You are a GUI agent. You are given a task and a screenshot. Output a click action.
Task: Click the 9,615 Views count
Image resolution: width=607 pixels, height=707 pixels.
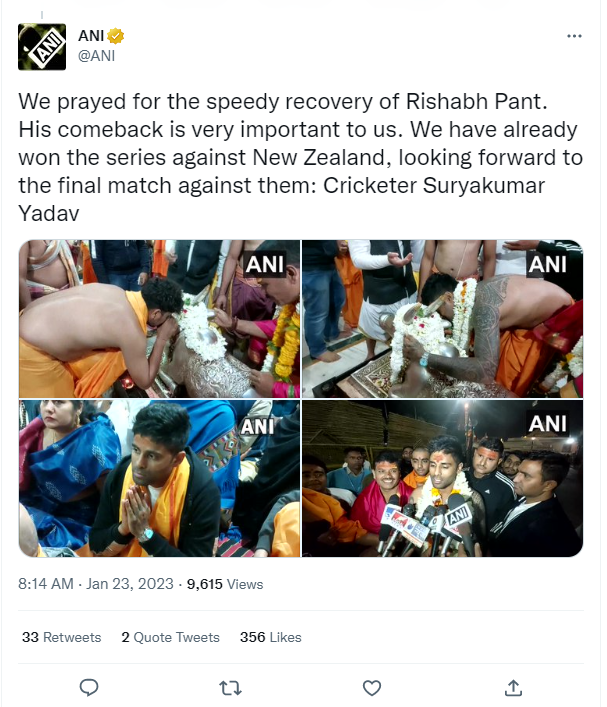225,584
